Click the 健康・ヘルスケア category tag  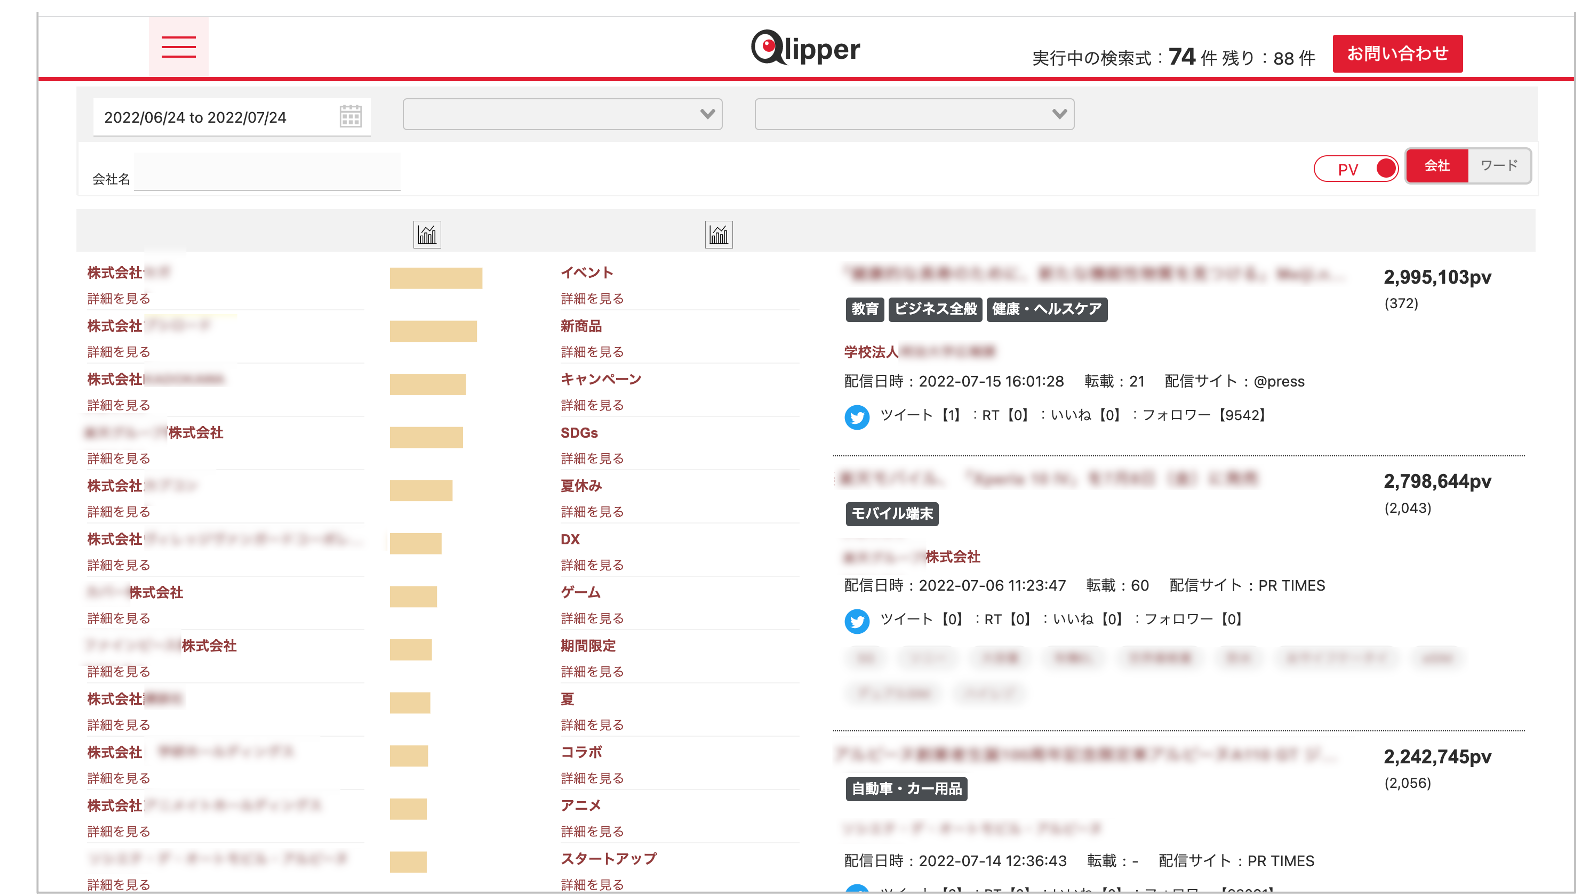tap(1047, 310)
